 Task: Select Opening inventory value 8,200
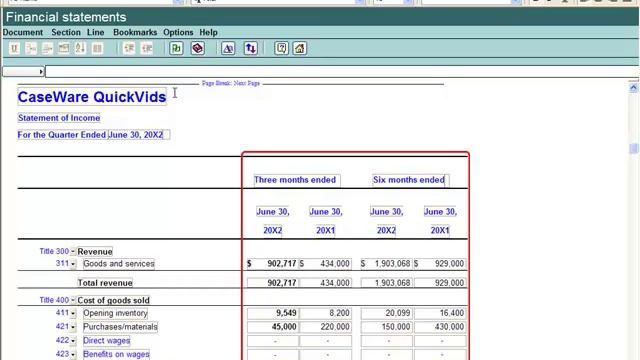(x=325, y=313)
